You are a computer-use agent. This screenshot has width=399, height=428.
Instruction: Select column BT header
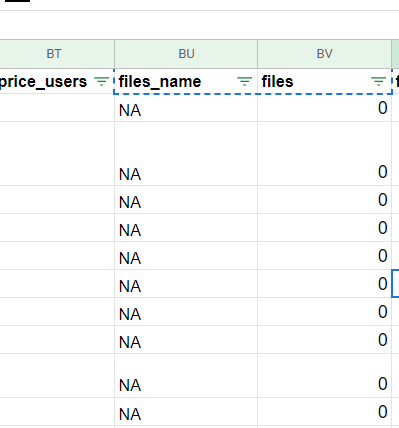(57, 54)
